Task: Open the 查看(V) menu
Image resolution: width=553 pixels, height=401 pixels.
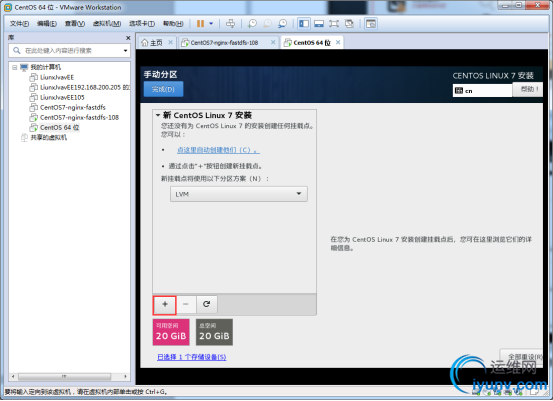Action: [75, 24]
